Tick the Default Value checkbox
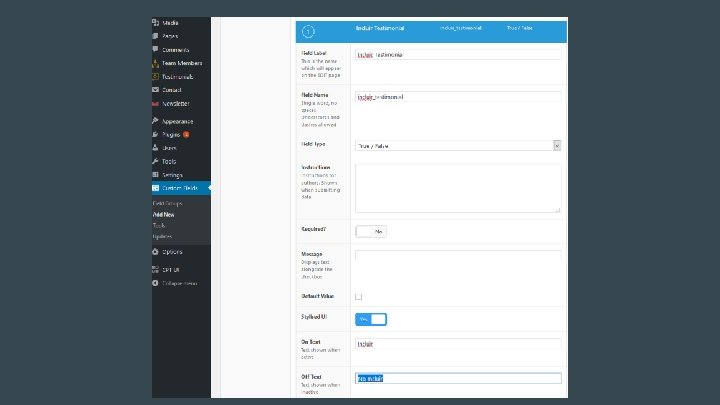Viewport: 720px width, 405px height. (x=359, y=297)
